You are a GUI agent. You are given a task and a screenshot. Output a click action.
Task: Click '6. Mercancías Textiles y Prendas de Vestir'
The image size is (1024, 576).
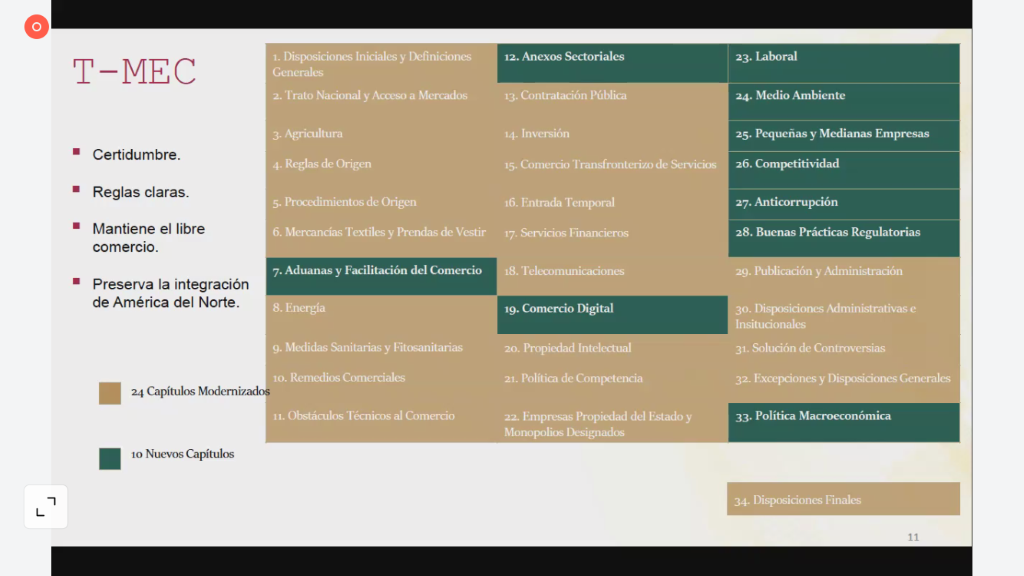[x=381, y=238]
